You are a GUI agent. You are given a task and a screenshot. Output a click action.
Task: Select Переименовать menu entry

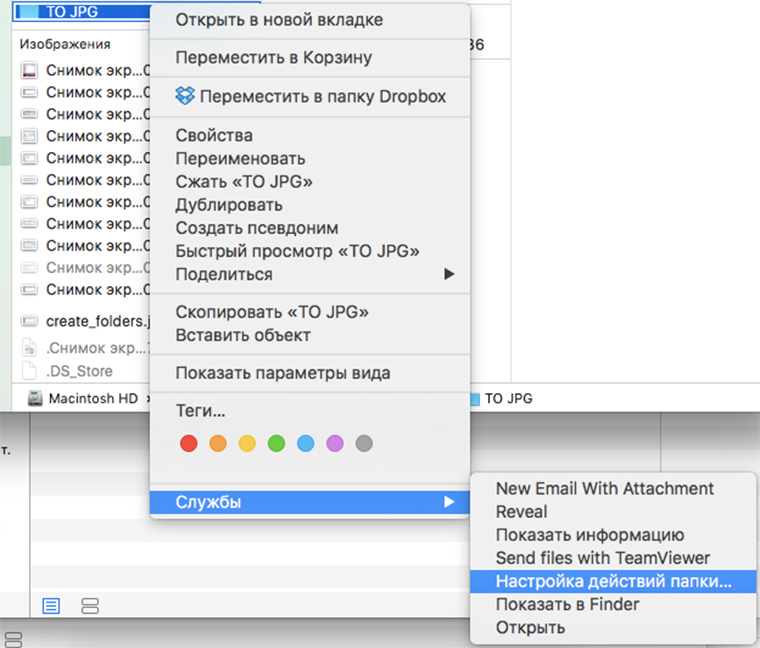(310, 158)
